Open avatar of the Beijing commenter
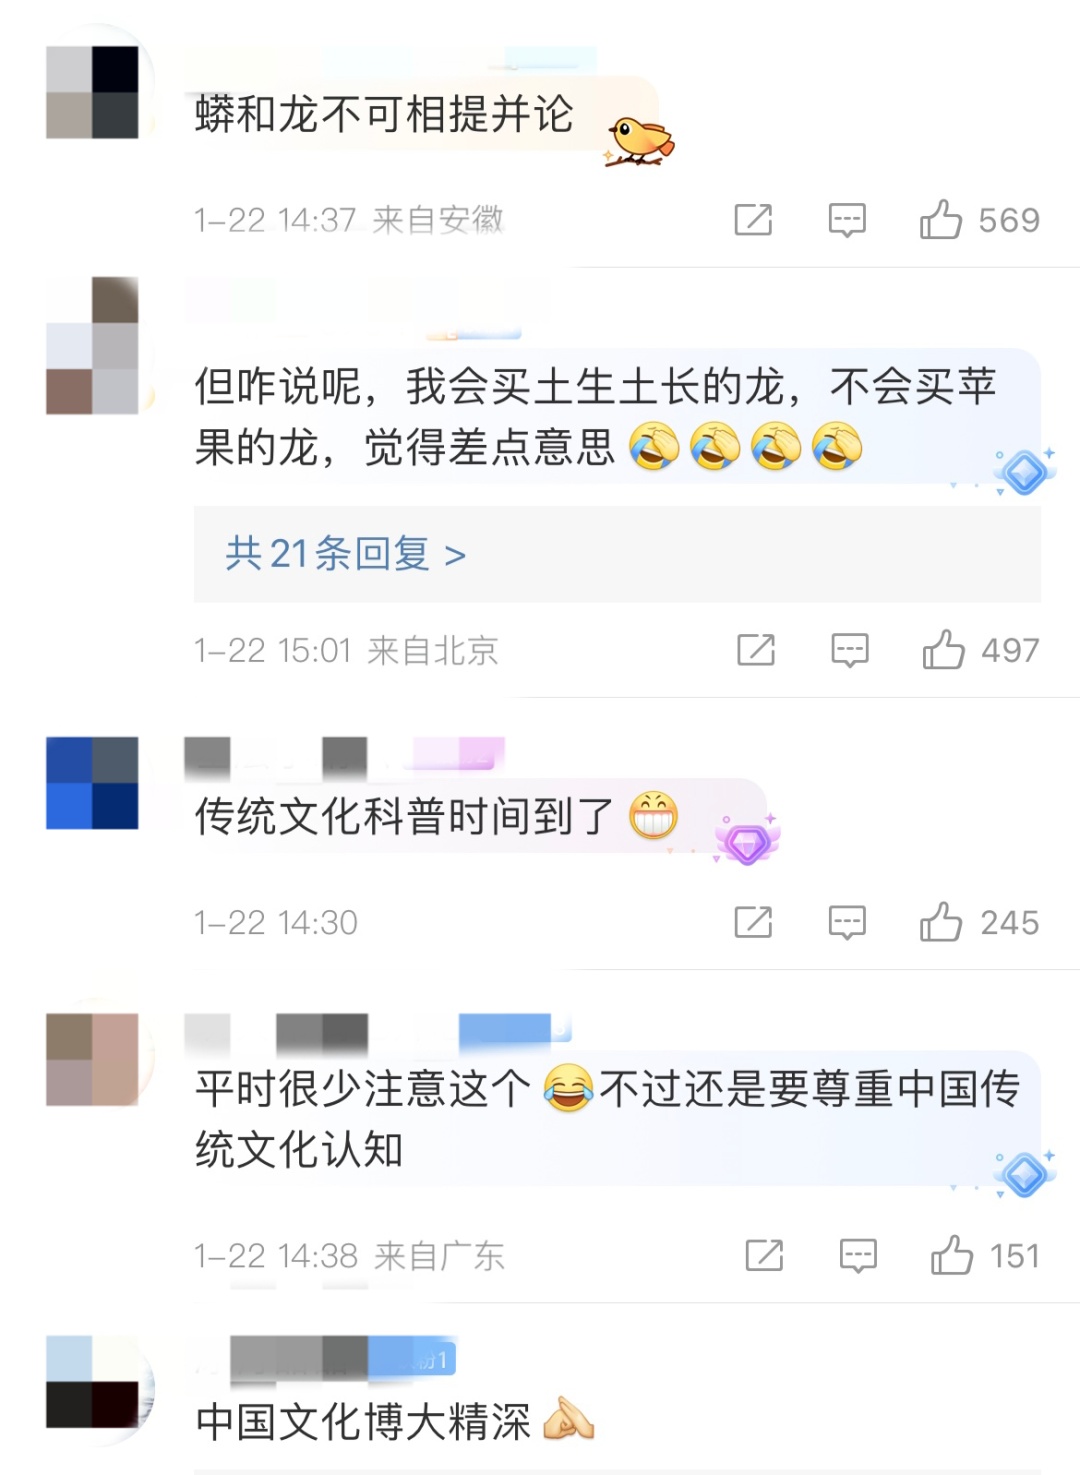Viewport: 1080px width, 1475px height. 92,345
